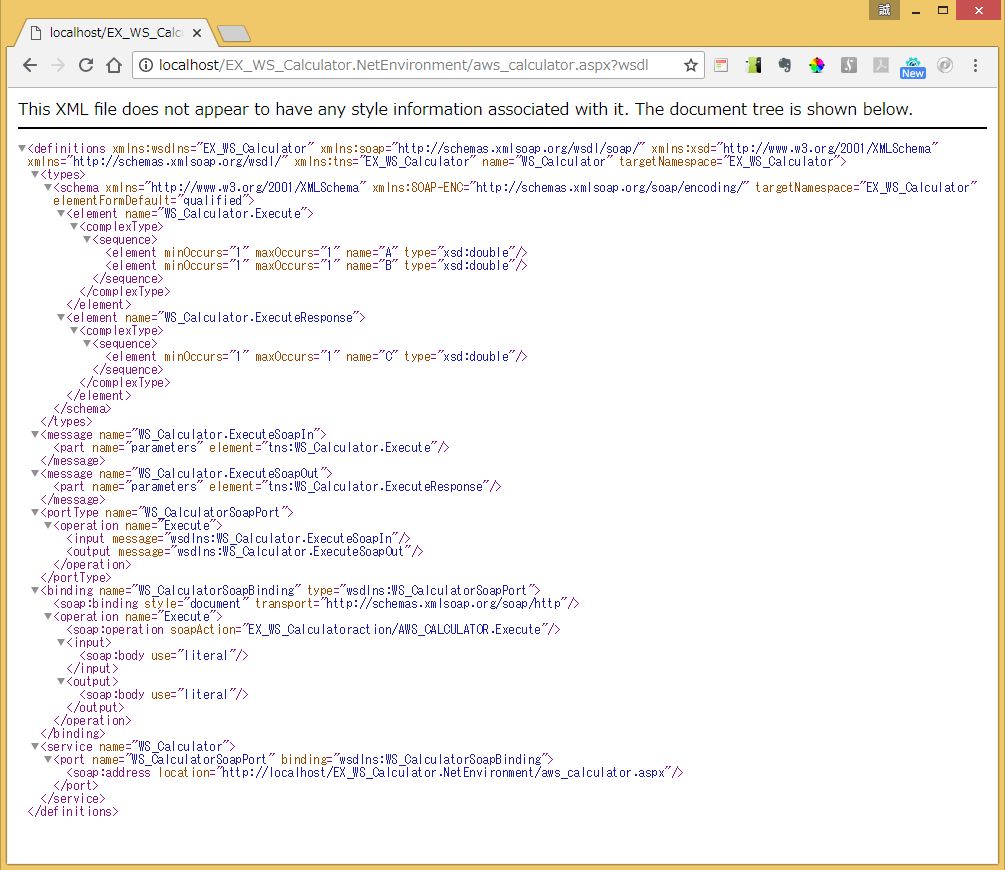Close the localhost/EX_WS_Calc tab
1005x870 pixels.
point(197,33)
